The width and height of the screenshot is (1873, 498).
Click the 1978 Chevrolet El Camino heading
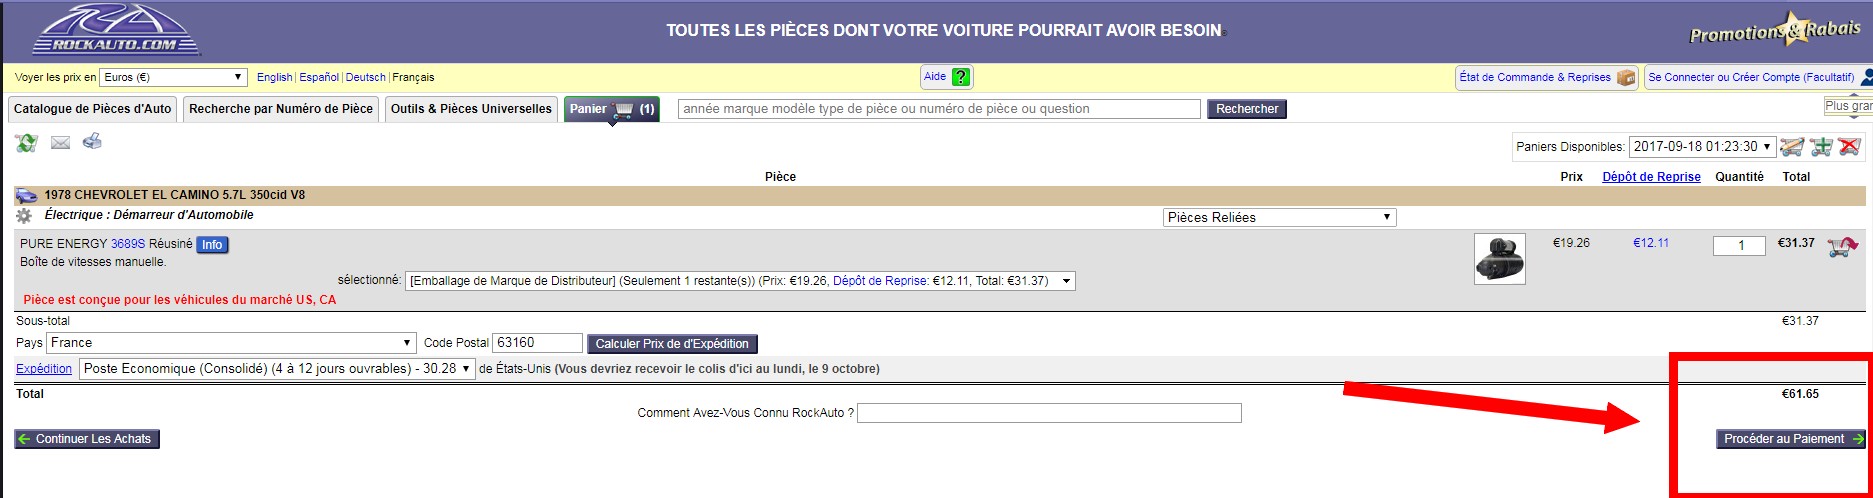click(174, 195)
